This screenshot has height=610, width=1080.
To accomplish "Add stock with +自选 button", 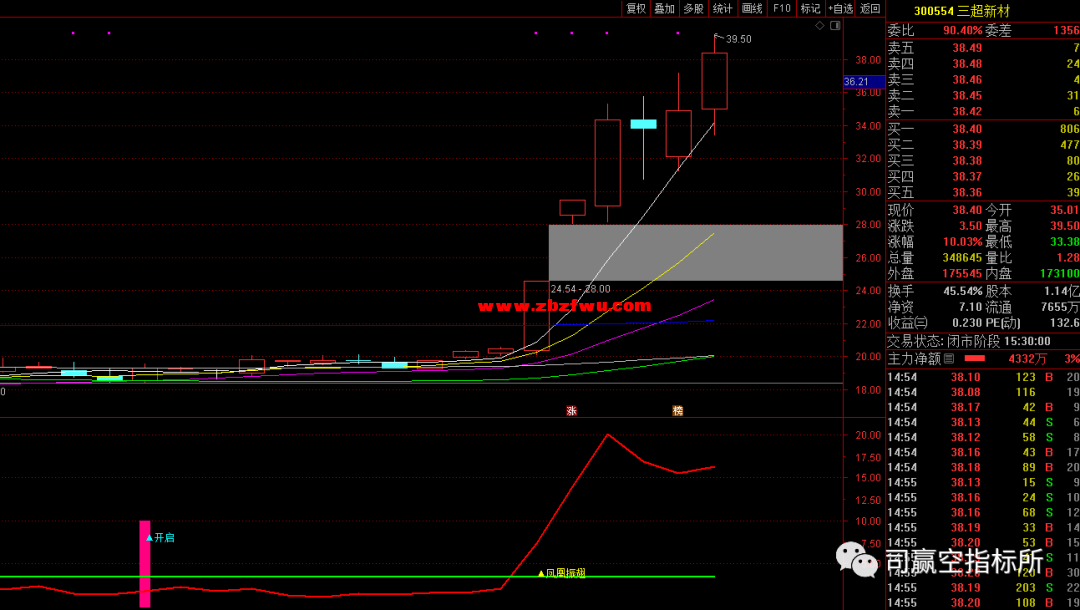I will [841, 8].
